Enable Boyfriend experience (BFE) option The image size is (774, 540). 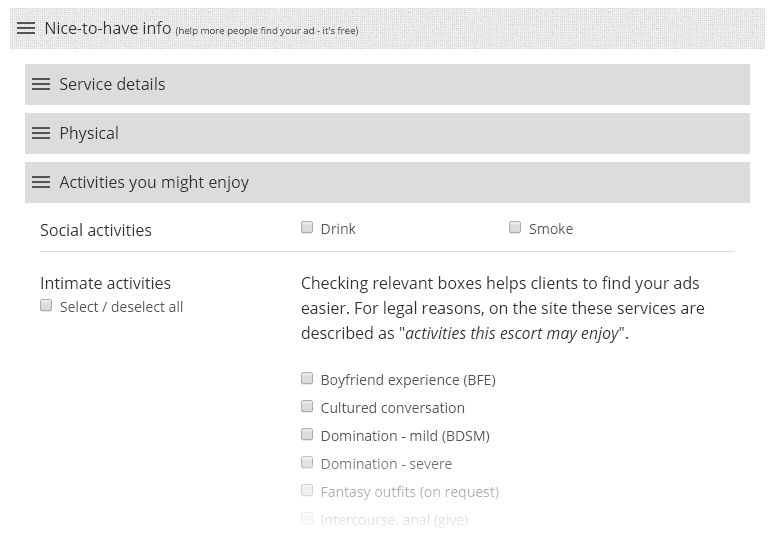(307, 379)
